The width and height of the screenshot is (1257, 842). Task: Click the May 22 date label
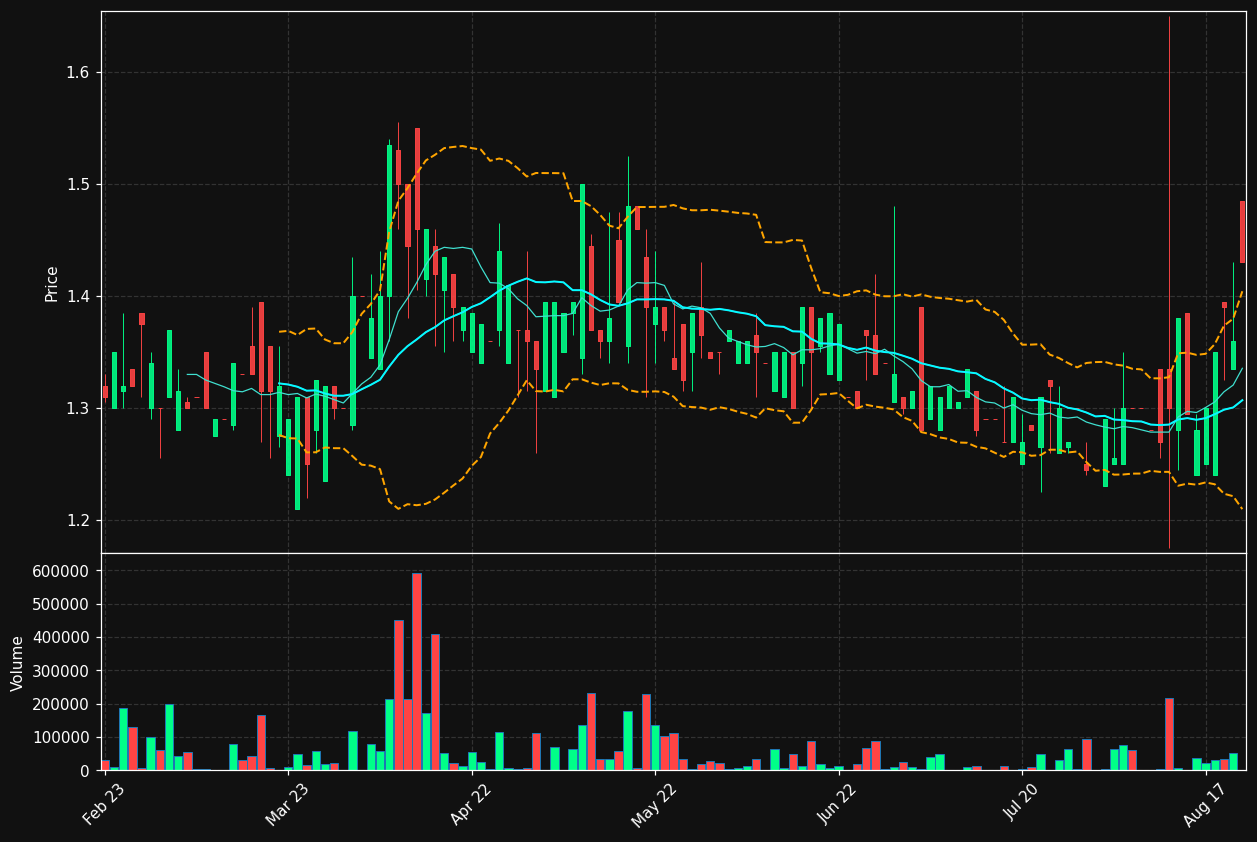654,804
